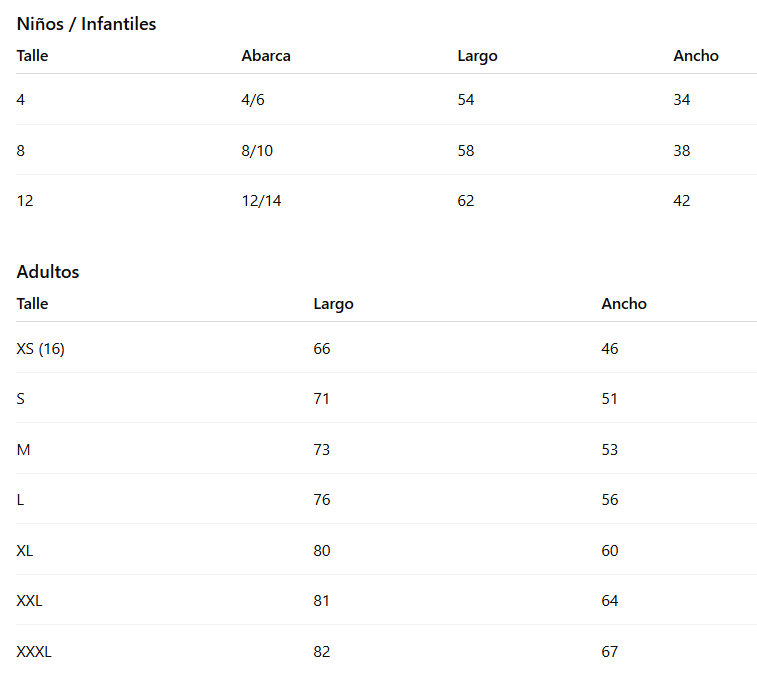Click the Ancho header in Adultos table
The height and width of the screenshot is (682, 757).
[624, 304]
